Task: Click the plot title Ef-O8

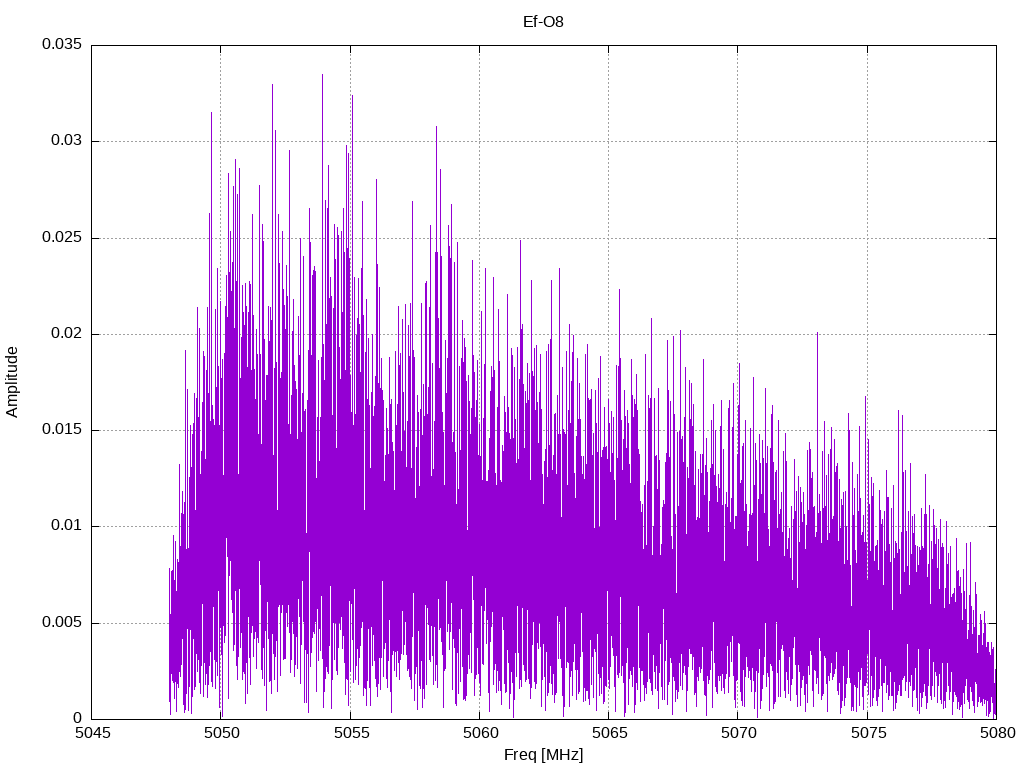Action: 543,22
